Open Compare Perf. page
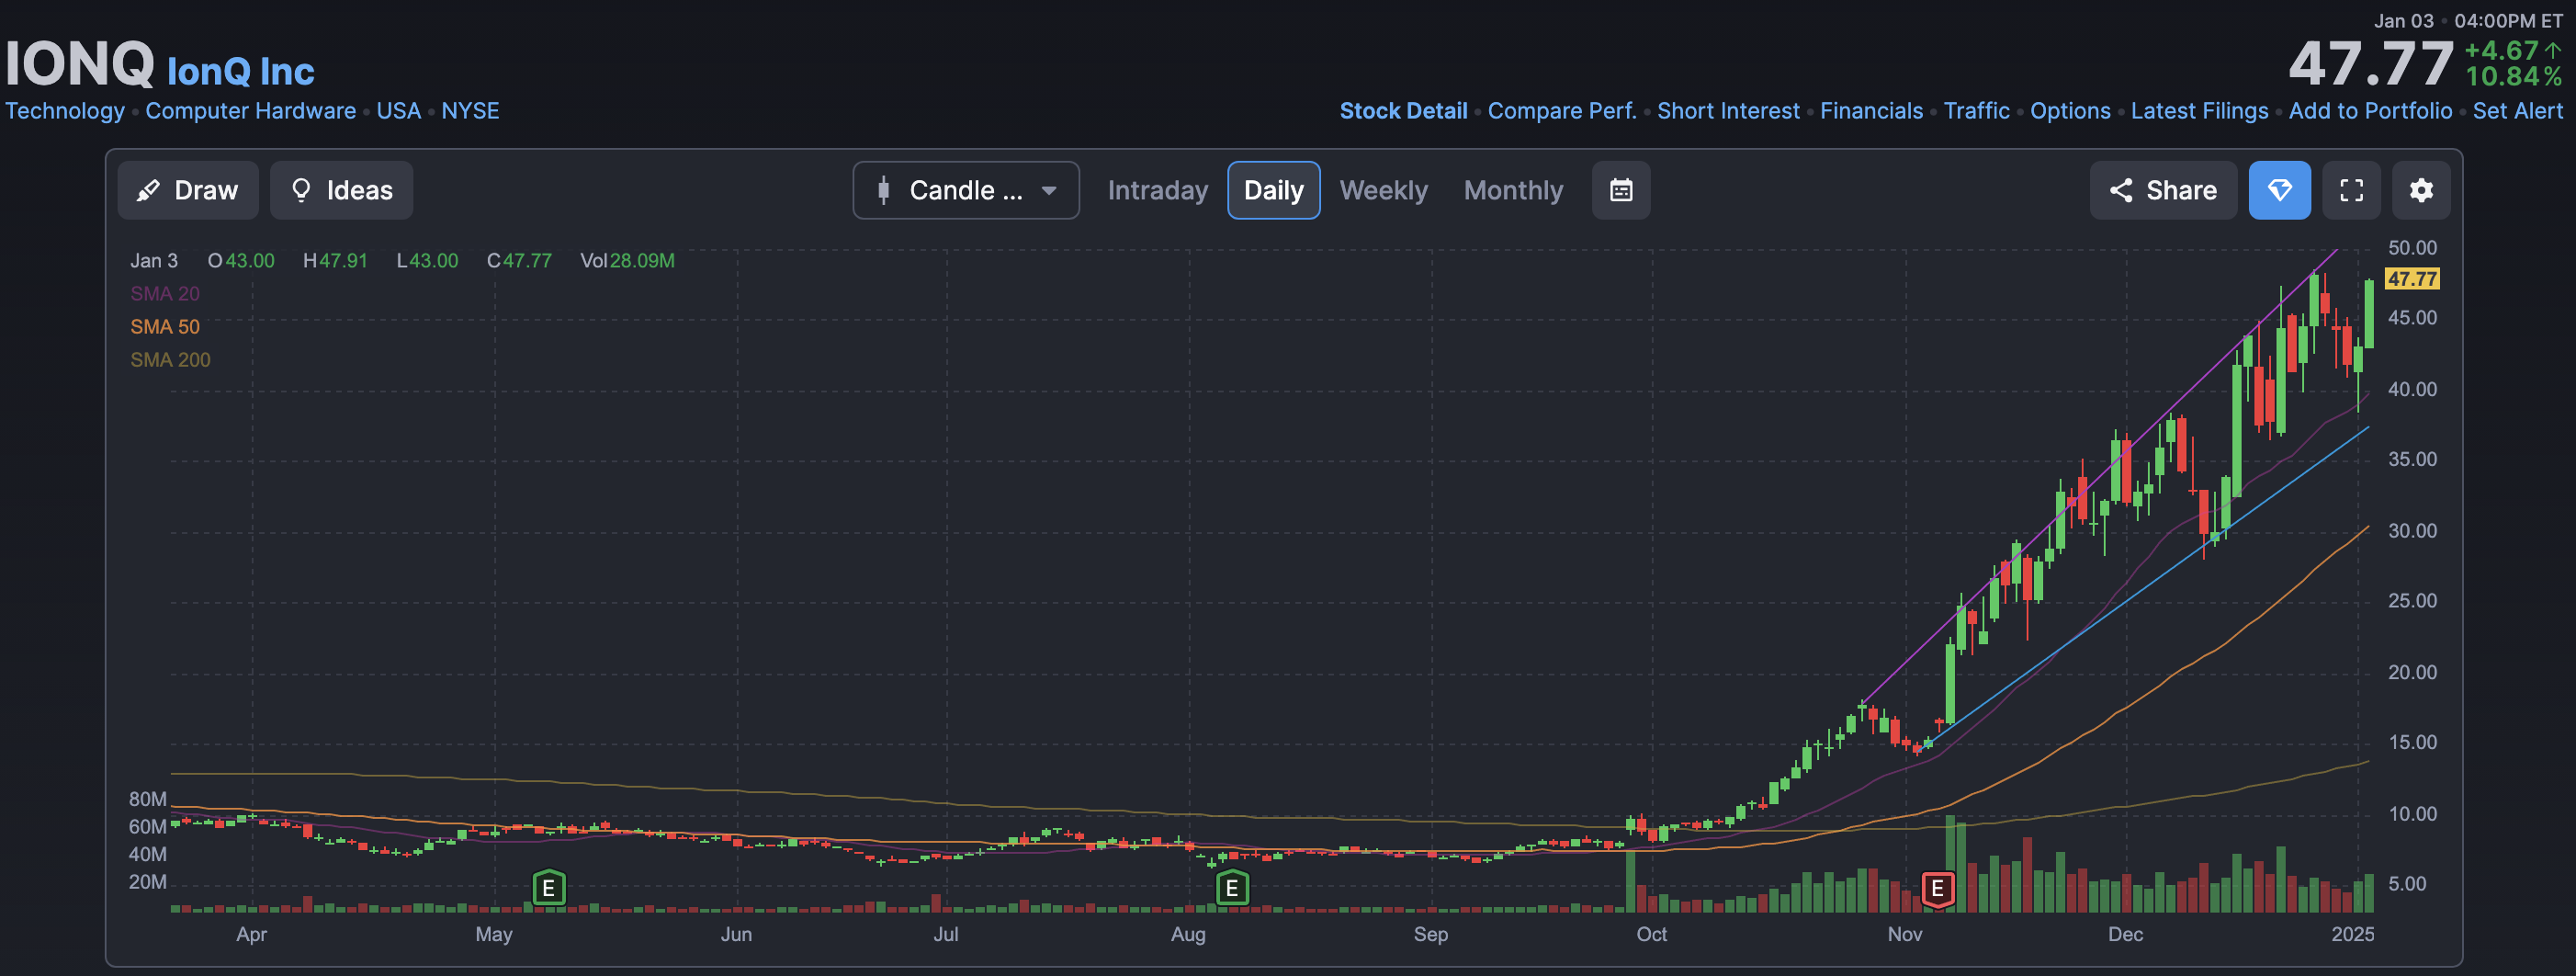Screen dimensions: 2576x976 [1562, 111]
